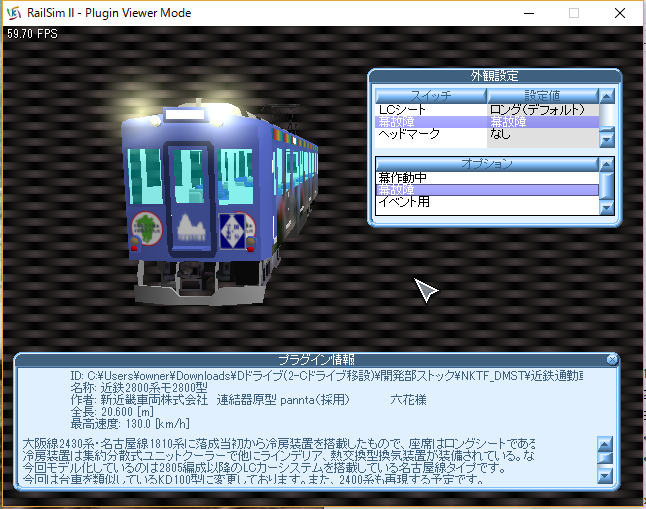Click the blue train model preview
Viewport: 646px width, 509px height.
coord(218,202)
